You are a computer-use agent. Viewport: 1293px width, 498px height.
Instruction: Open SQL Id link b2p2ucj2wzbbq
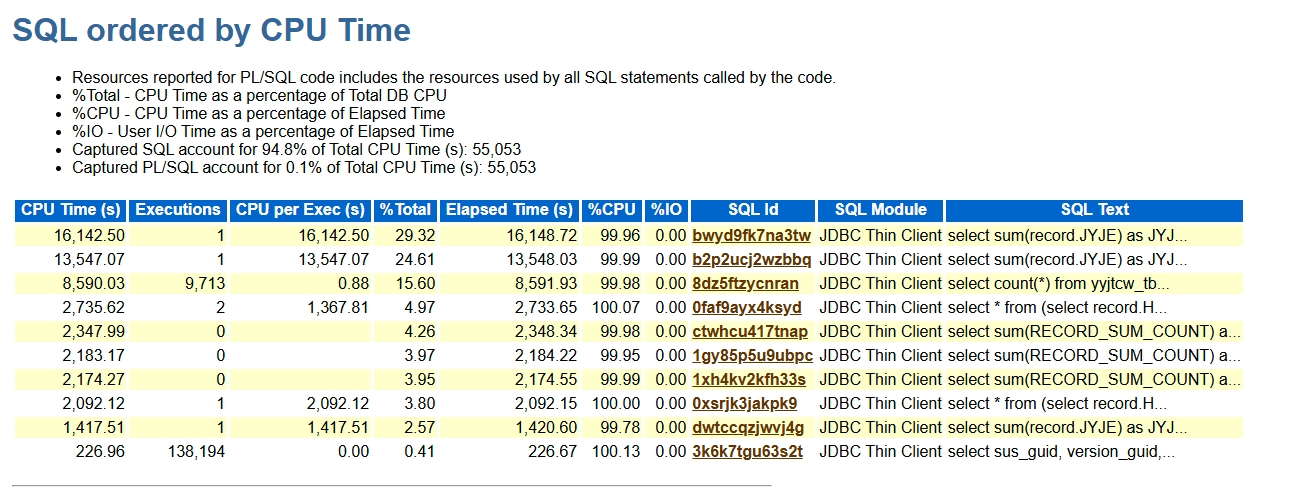751,260
